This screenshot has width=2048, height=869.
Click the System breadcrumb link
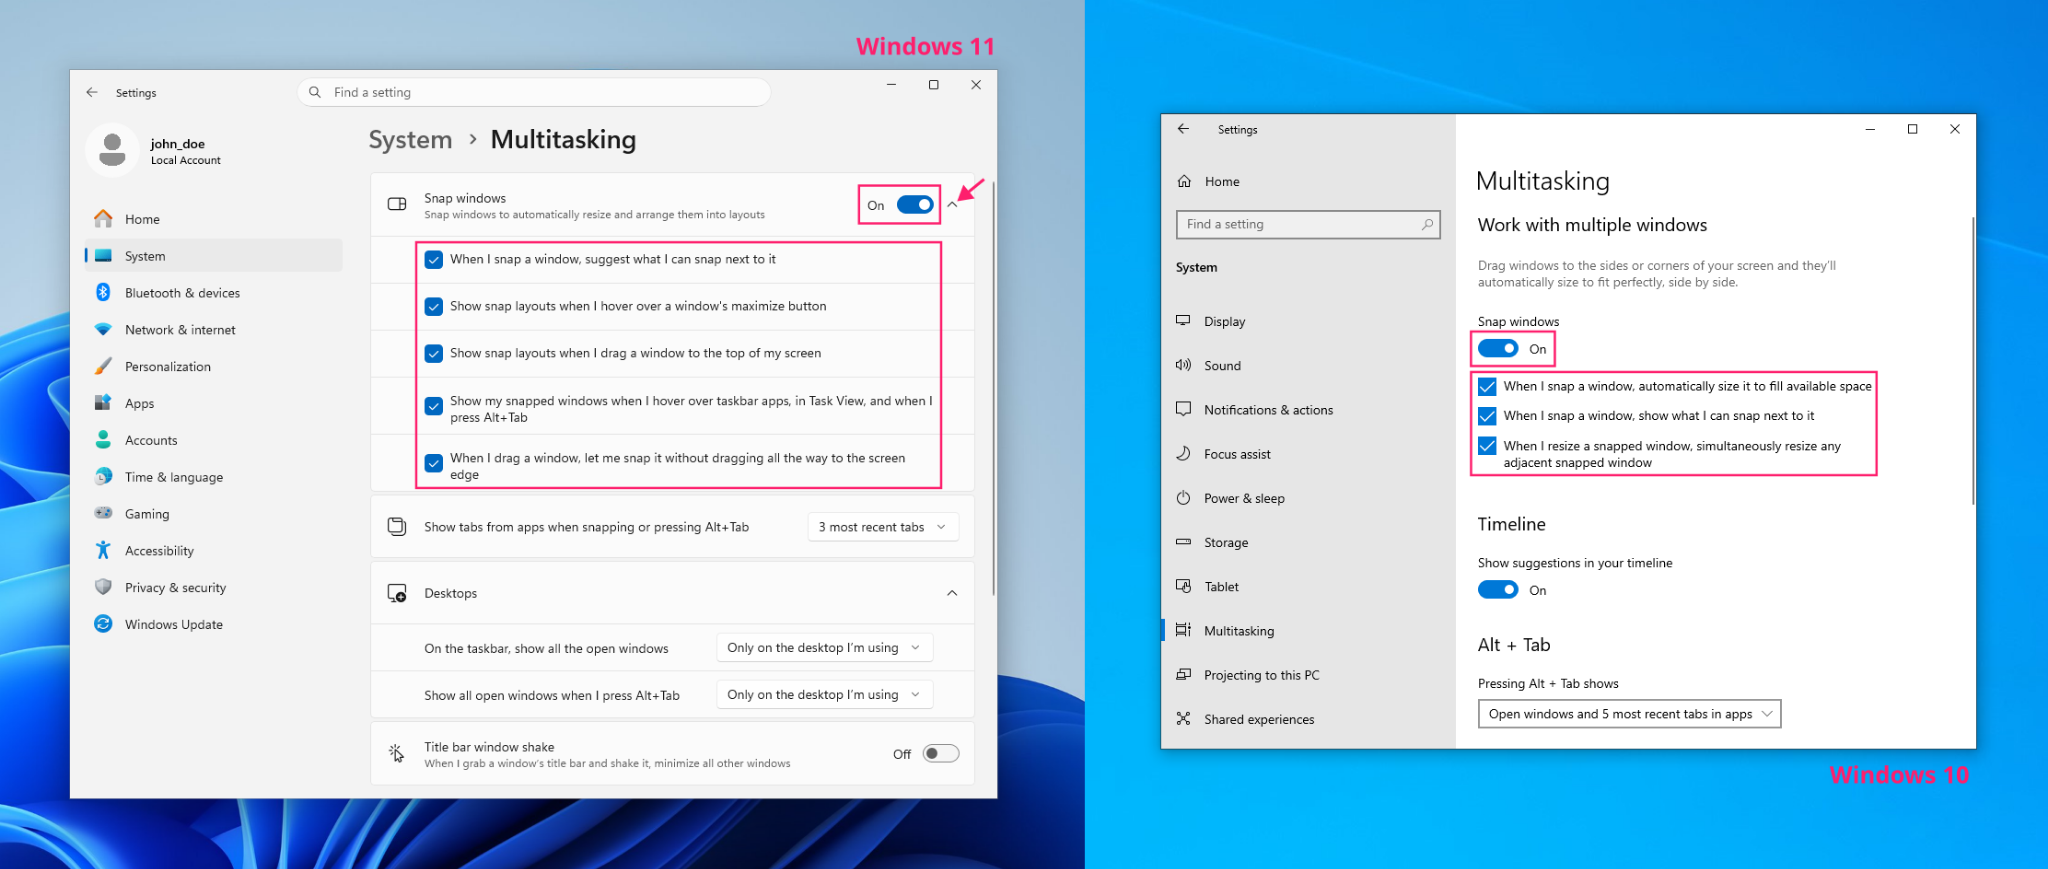410,140
